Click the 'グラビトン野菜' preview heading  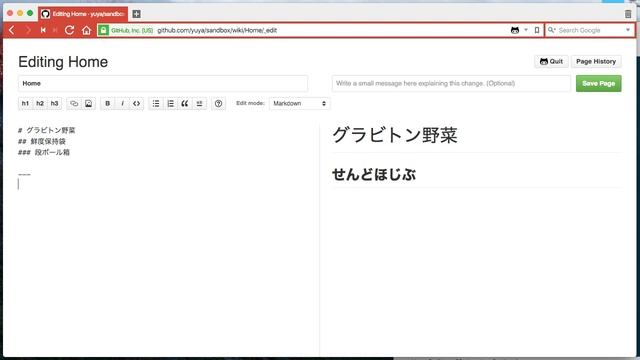tap(395, 135)
